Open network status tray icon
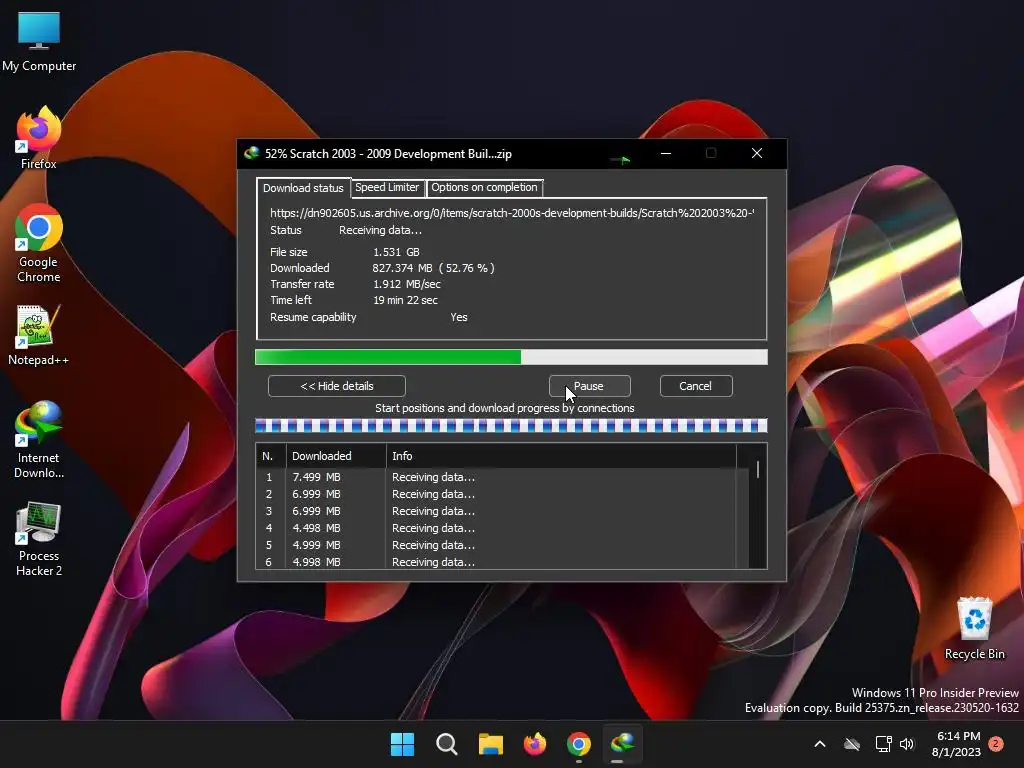The height and width of the screenshot is (768, 1024). 883,744
